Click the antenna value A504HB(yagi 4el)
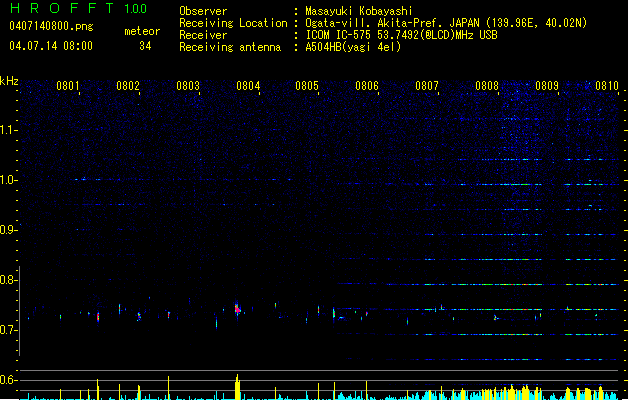The width and height of the screenshot is (629, 400). point(353,47)
